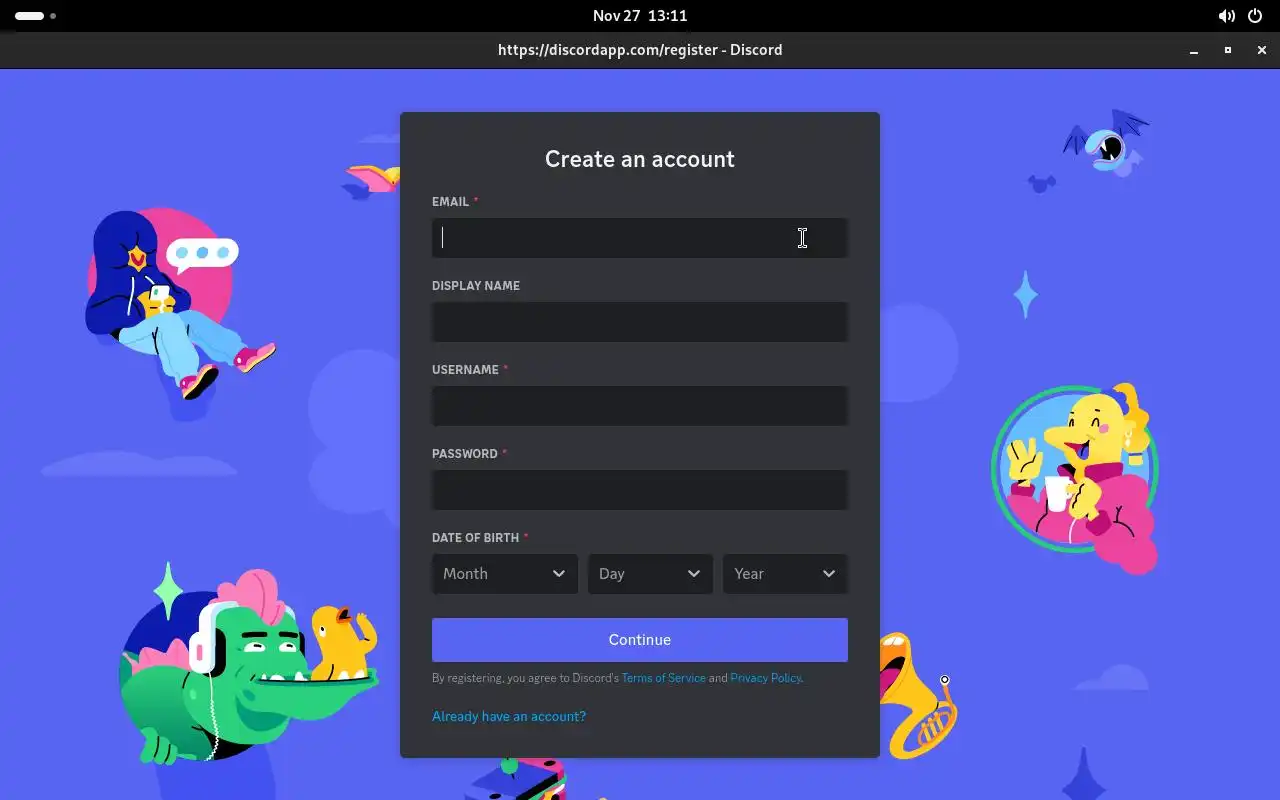Click the 'USERNAME' label text
This screenshot has height=800, width=1280.
tap(465, 370)
